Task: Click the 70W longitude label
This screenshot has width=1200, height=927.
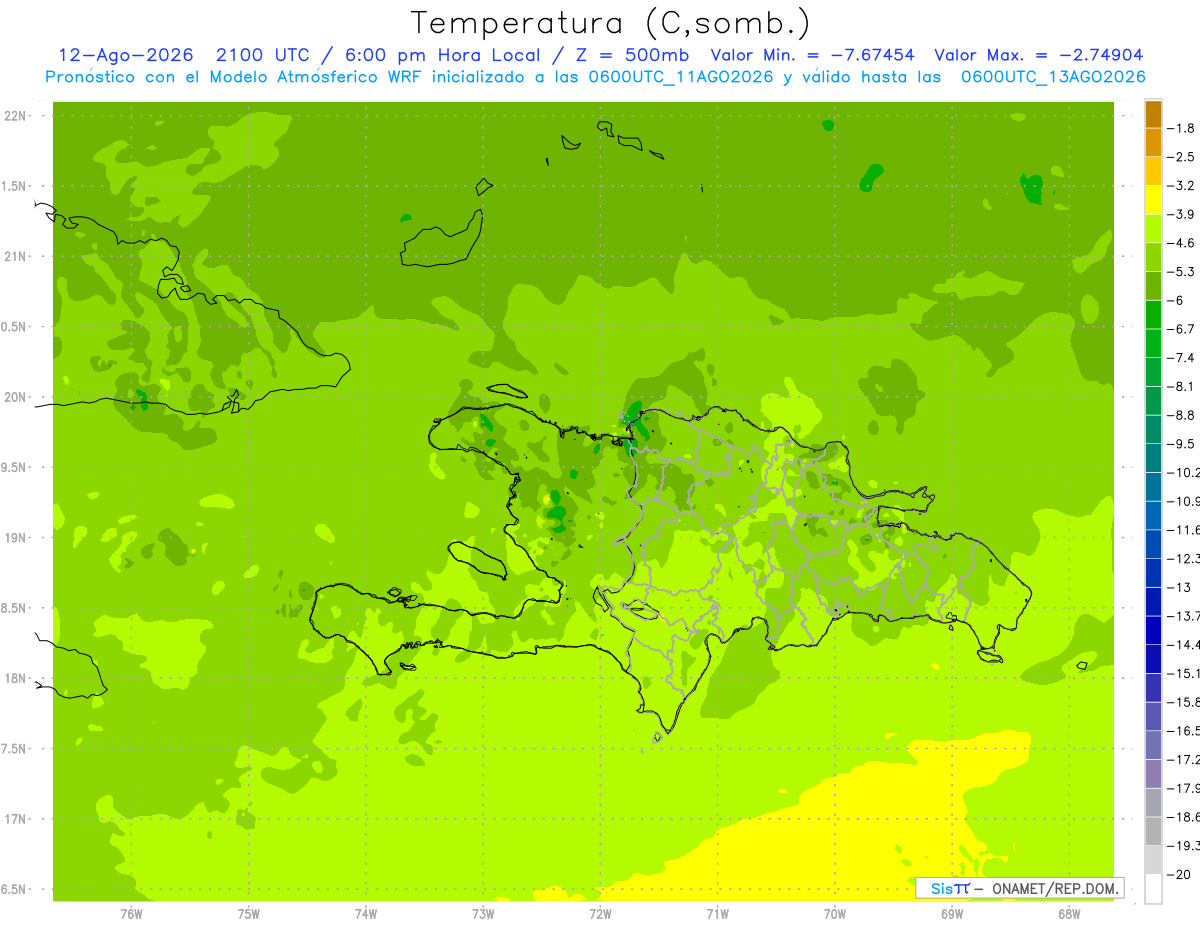Action: coord(835,913)
